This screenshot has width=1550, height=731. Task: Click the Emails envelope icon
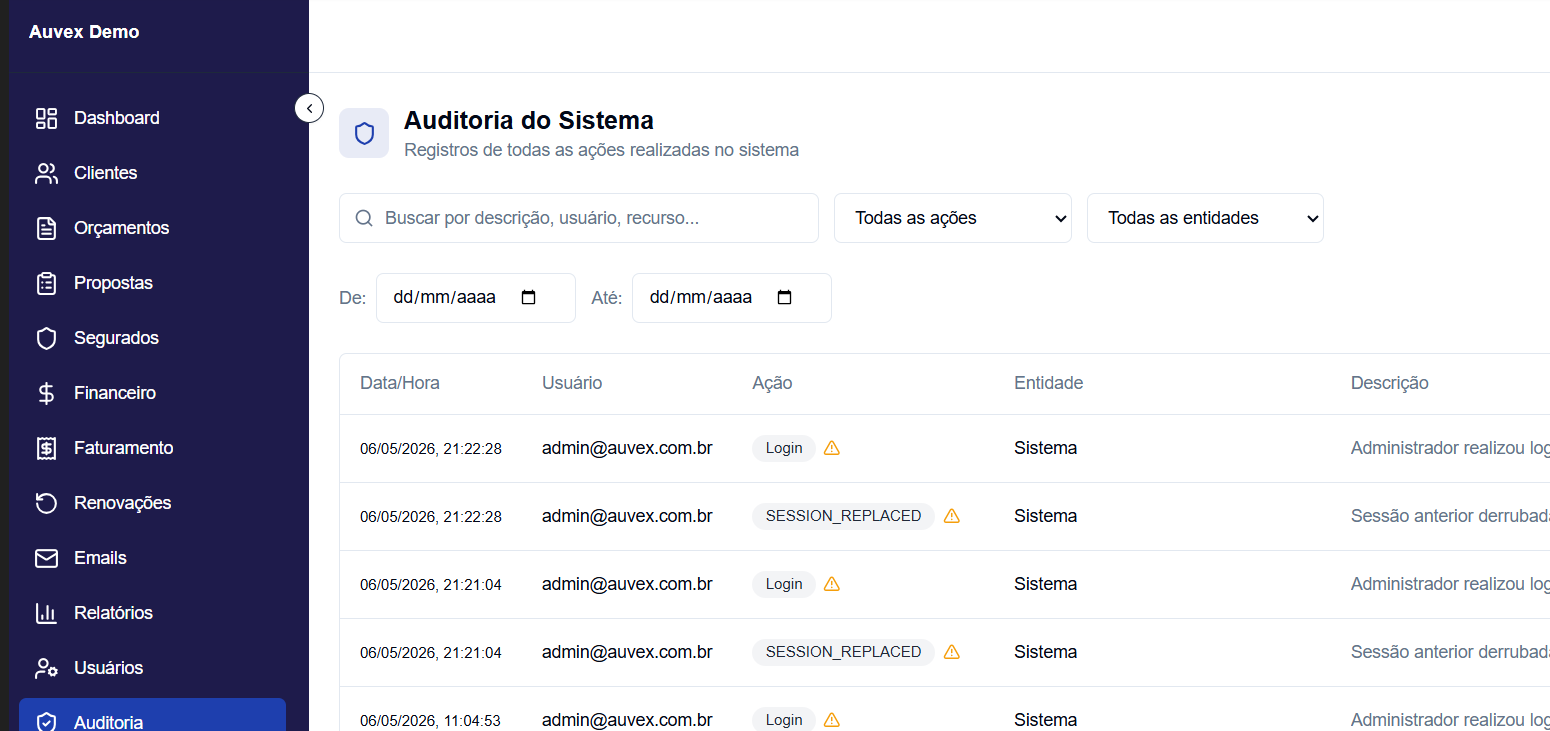pyautogui.click(x=46, y=558)
